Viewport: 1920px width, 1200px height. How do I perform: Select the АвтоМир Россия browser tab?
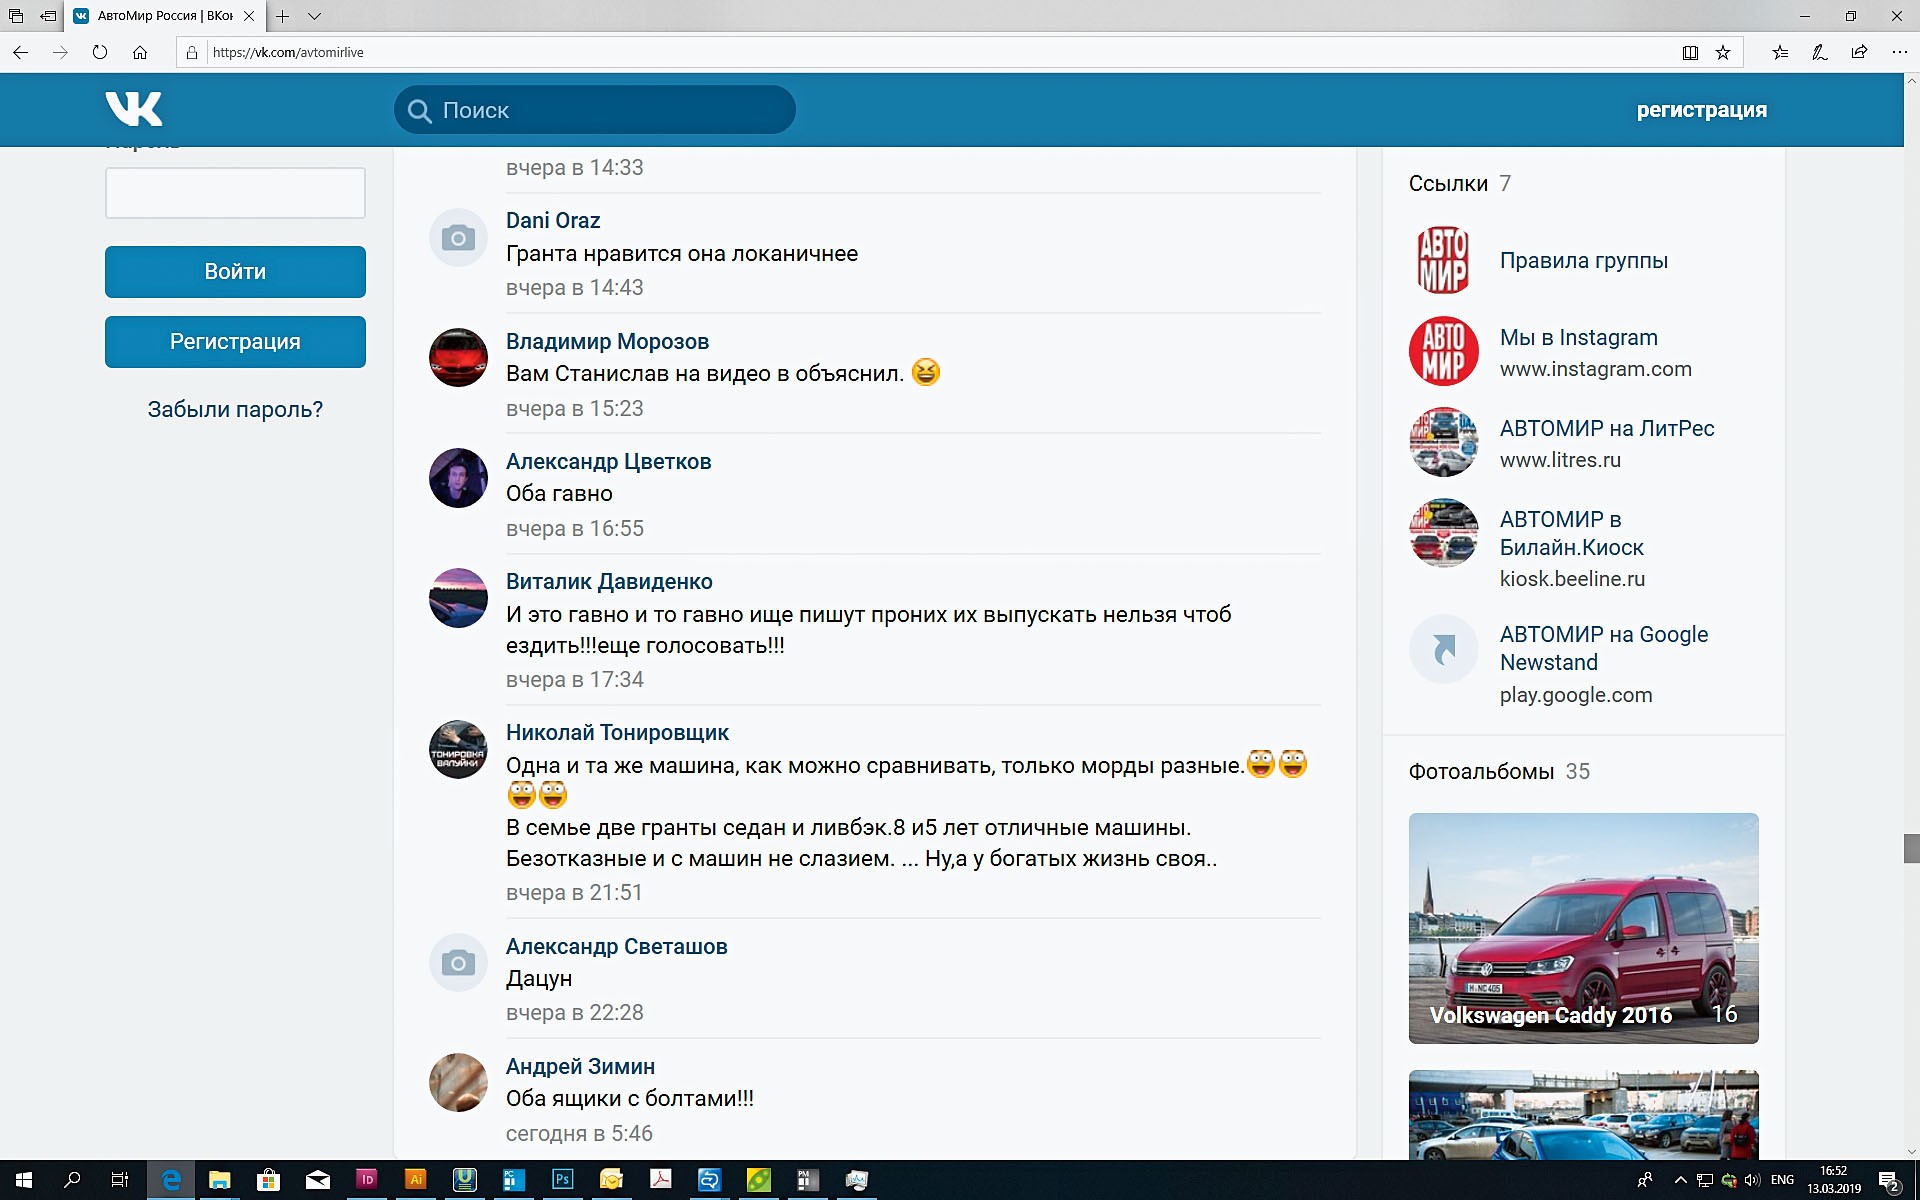pyautogui.click(x=165, y=16)
